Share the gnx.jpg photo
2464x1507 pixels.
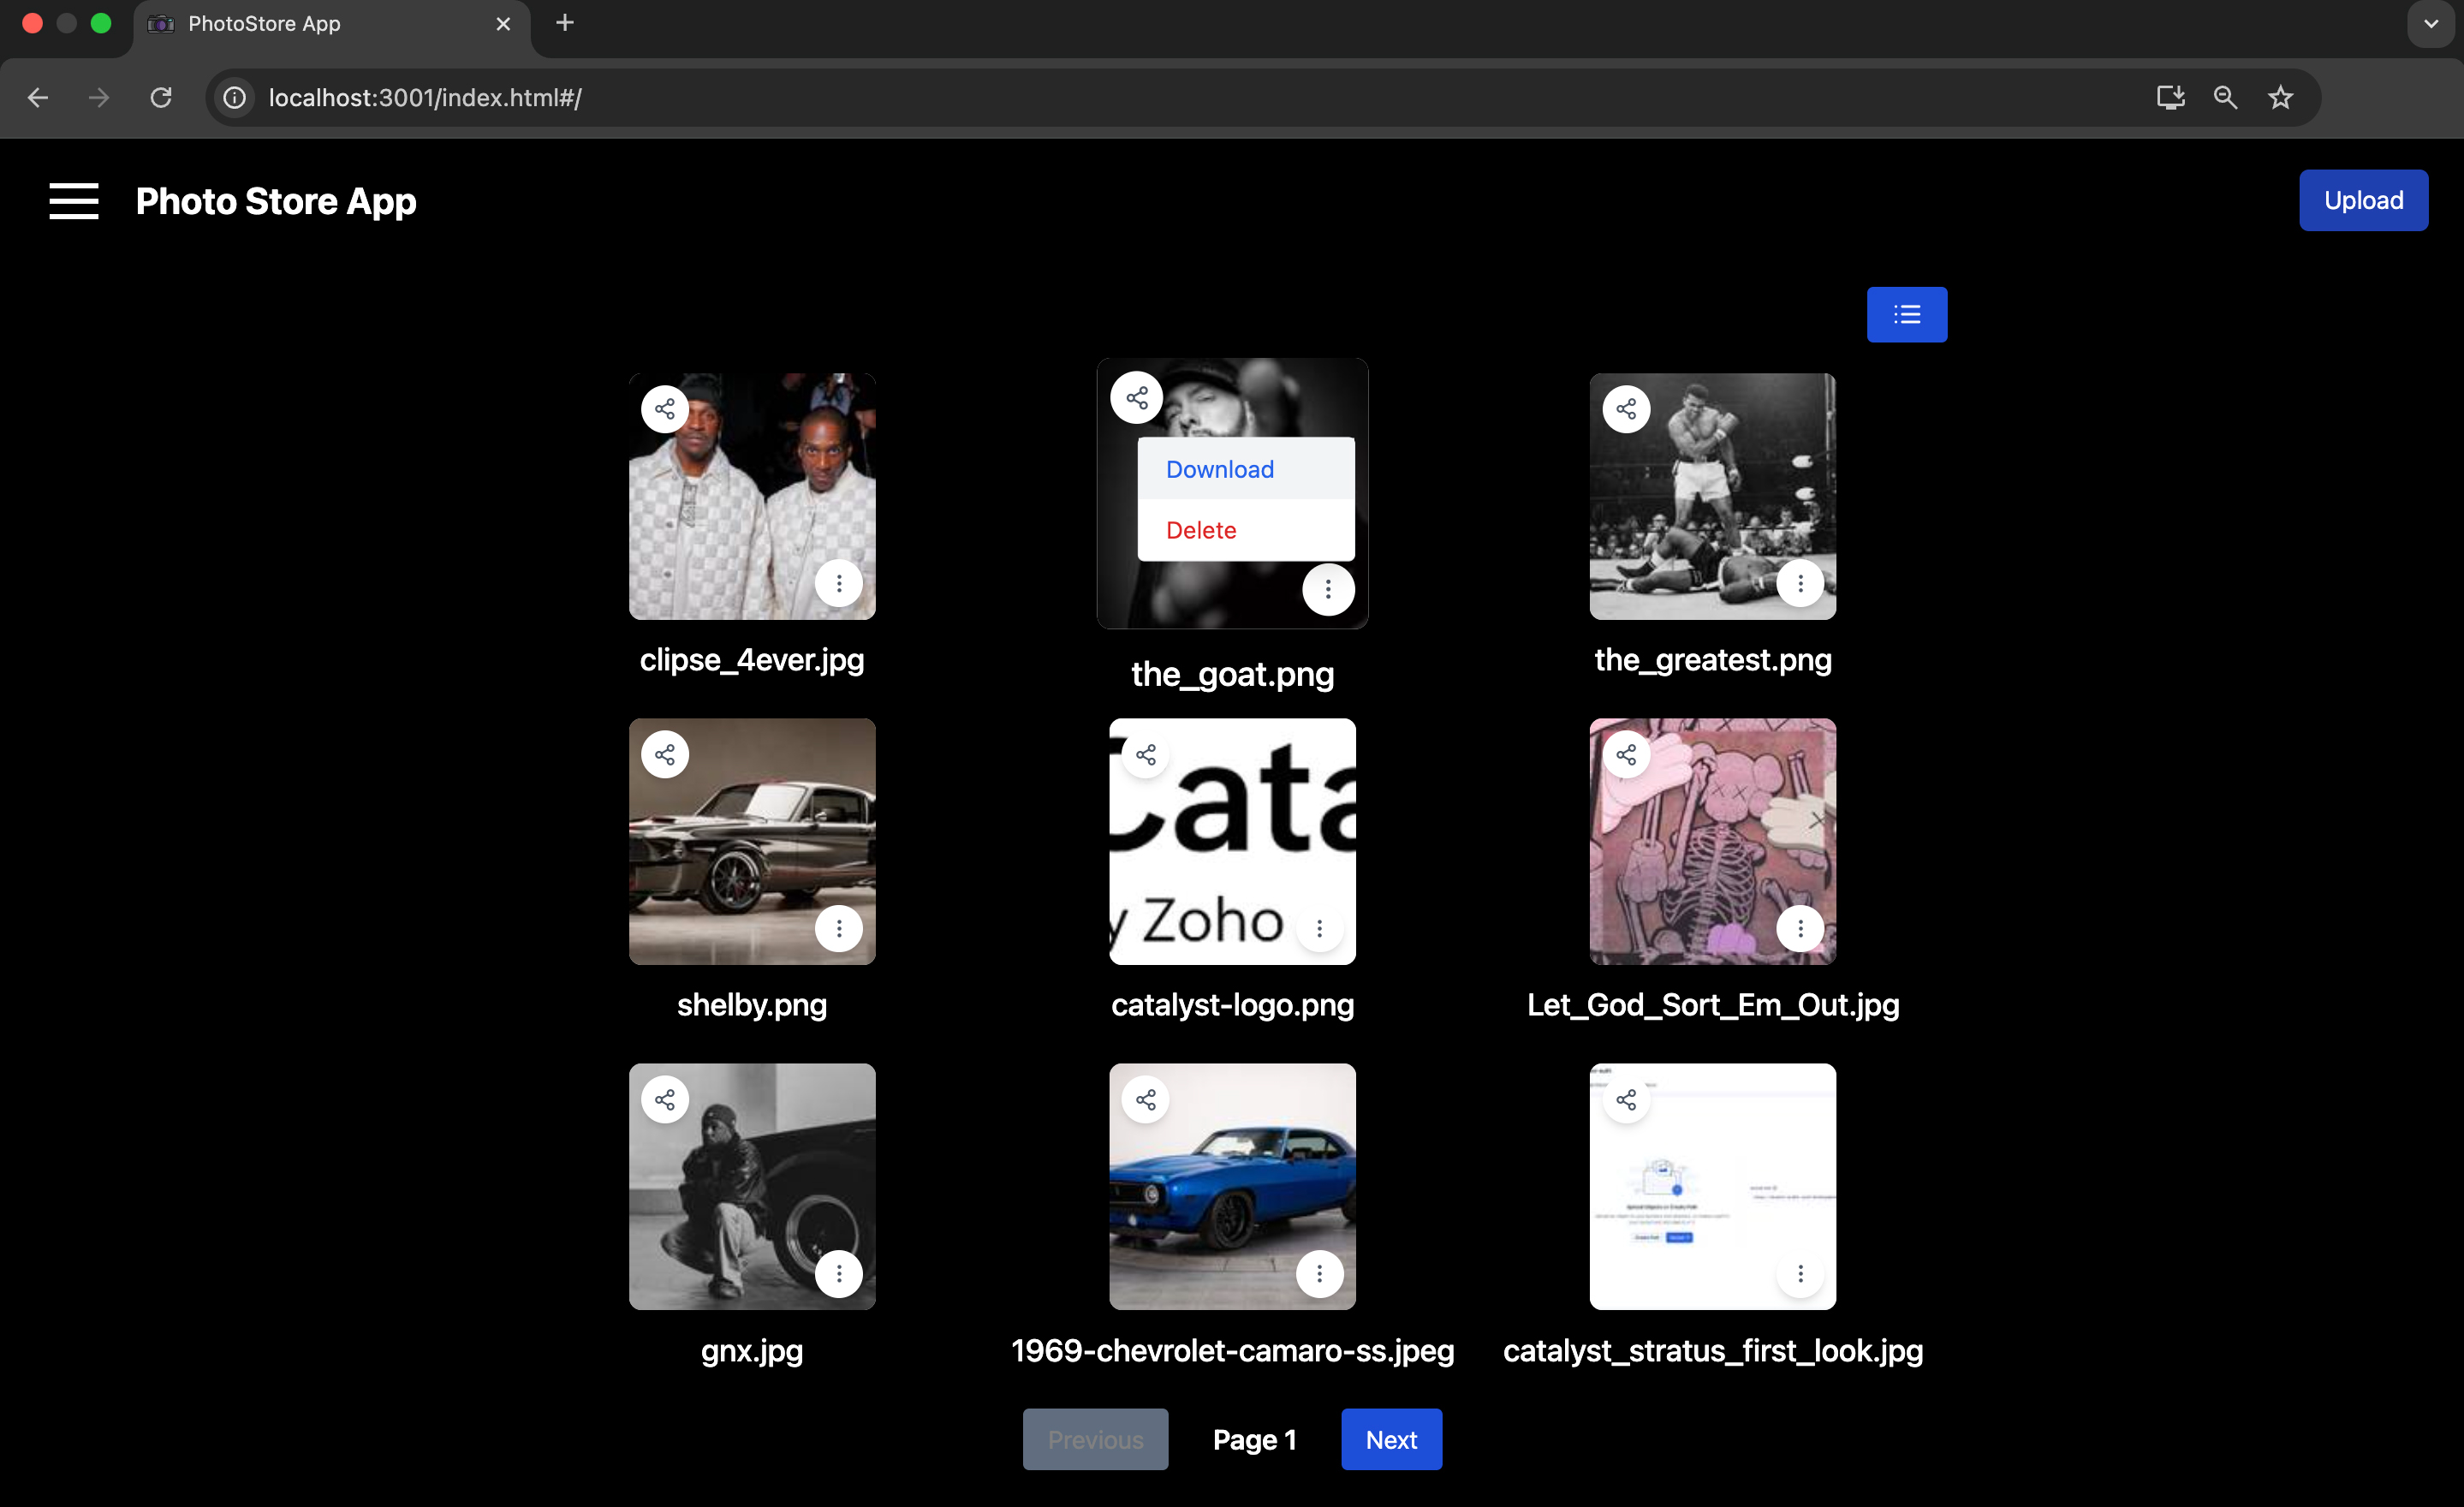[665, 1100]
